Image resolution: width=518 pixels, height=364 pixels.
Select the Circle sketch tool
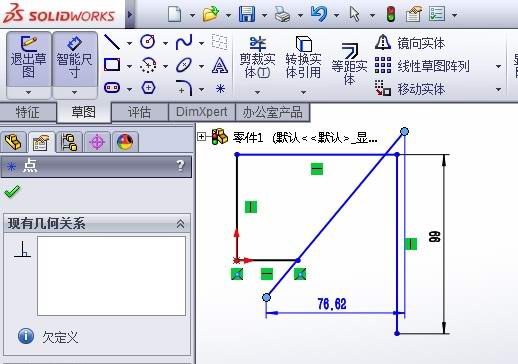tap(148, 42)
